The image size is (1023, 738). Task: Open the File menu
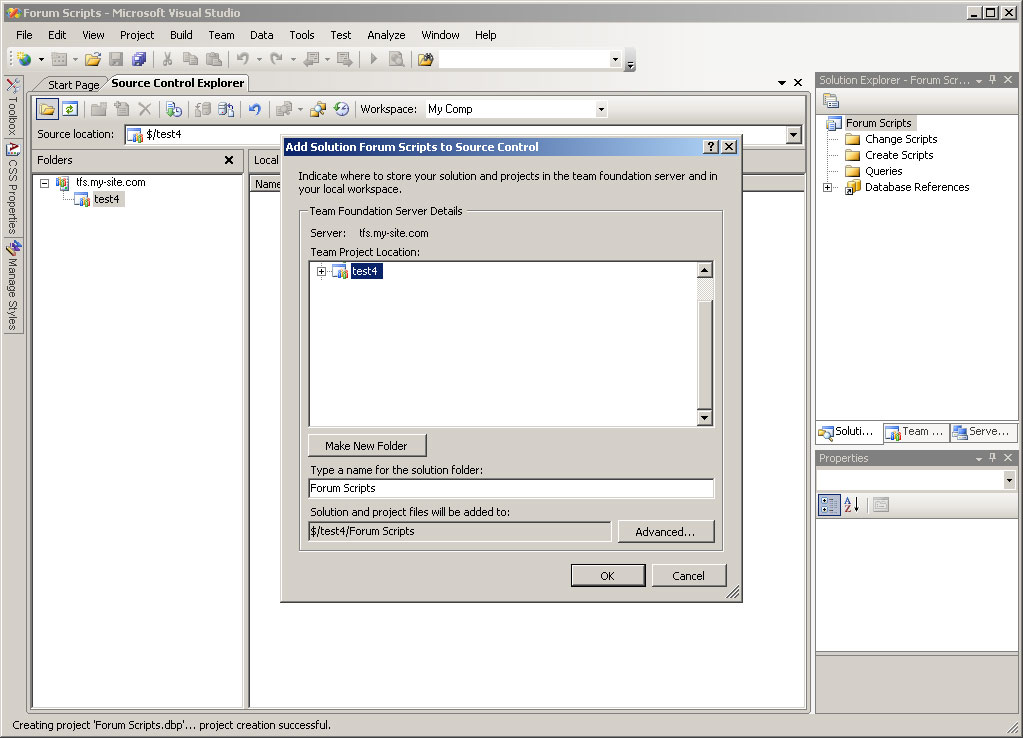coord(24,35)
